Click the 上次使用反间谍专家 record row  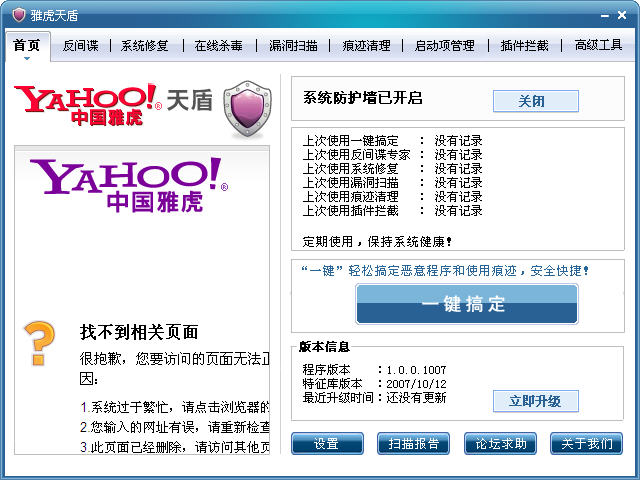click(392, 155)
